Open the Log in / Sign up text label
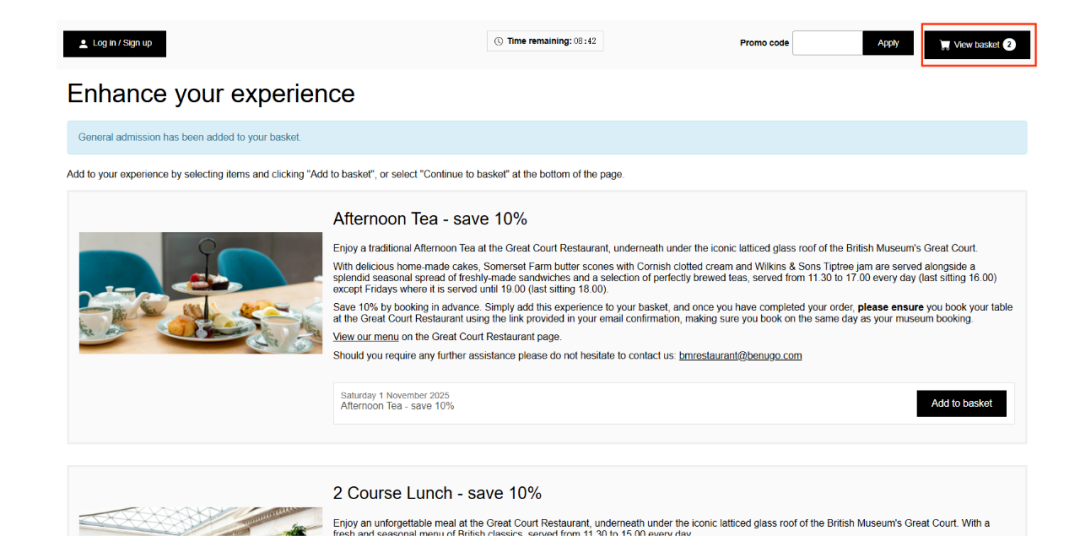 pyautogui.click(x=122, y=44)
